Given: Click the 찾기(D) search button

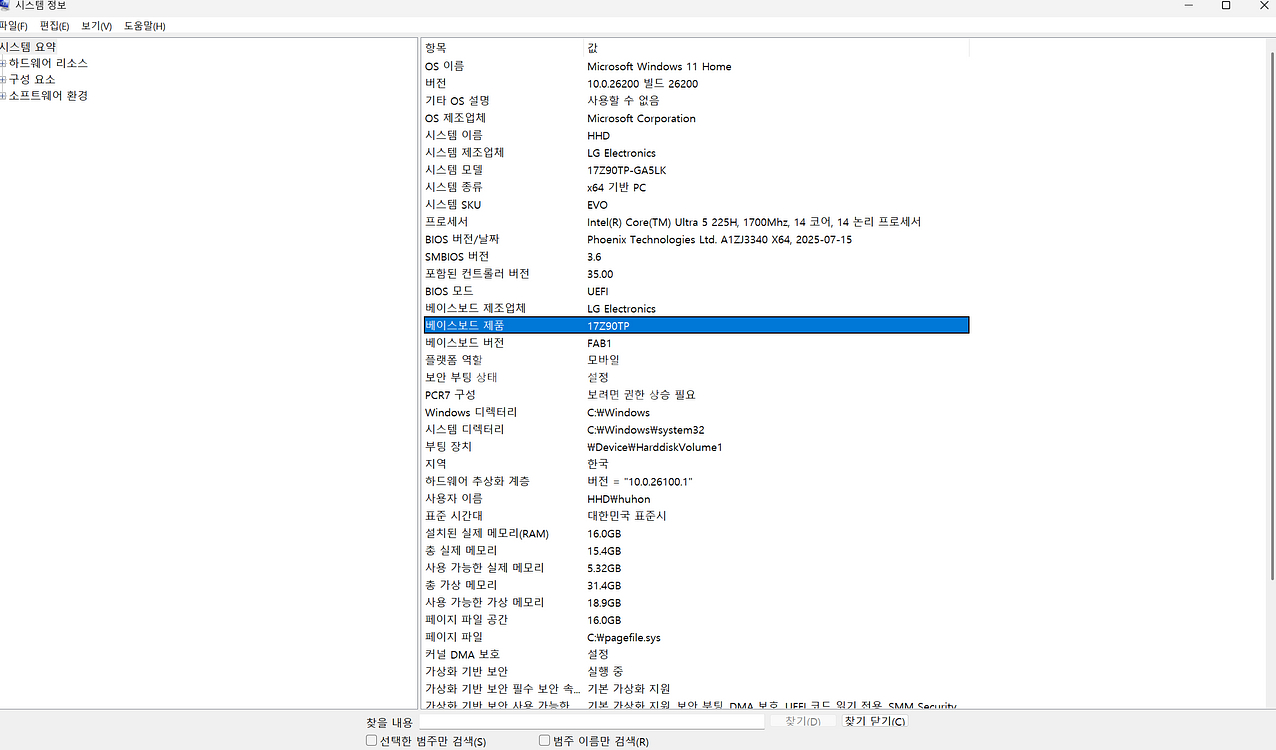Looking at the screenshot, I should [x=803, y=721].
